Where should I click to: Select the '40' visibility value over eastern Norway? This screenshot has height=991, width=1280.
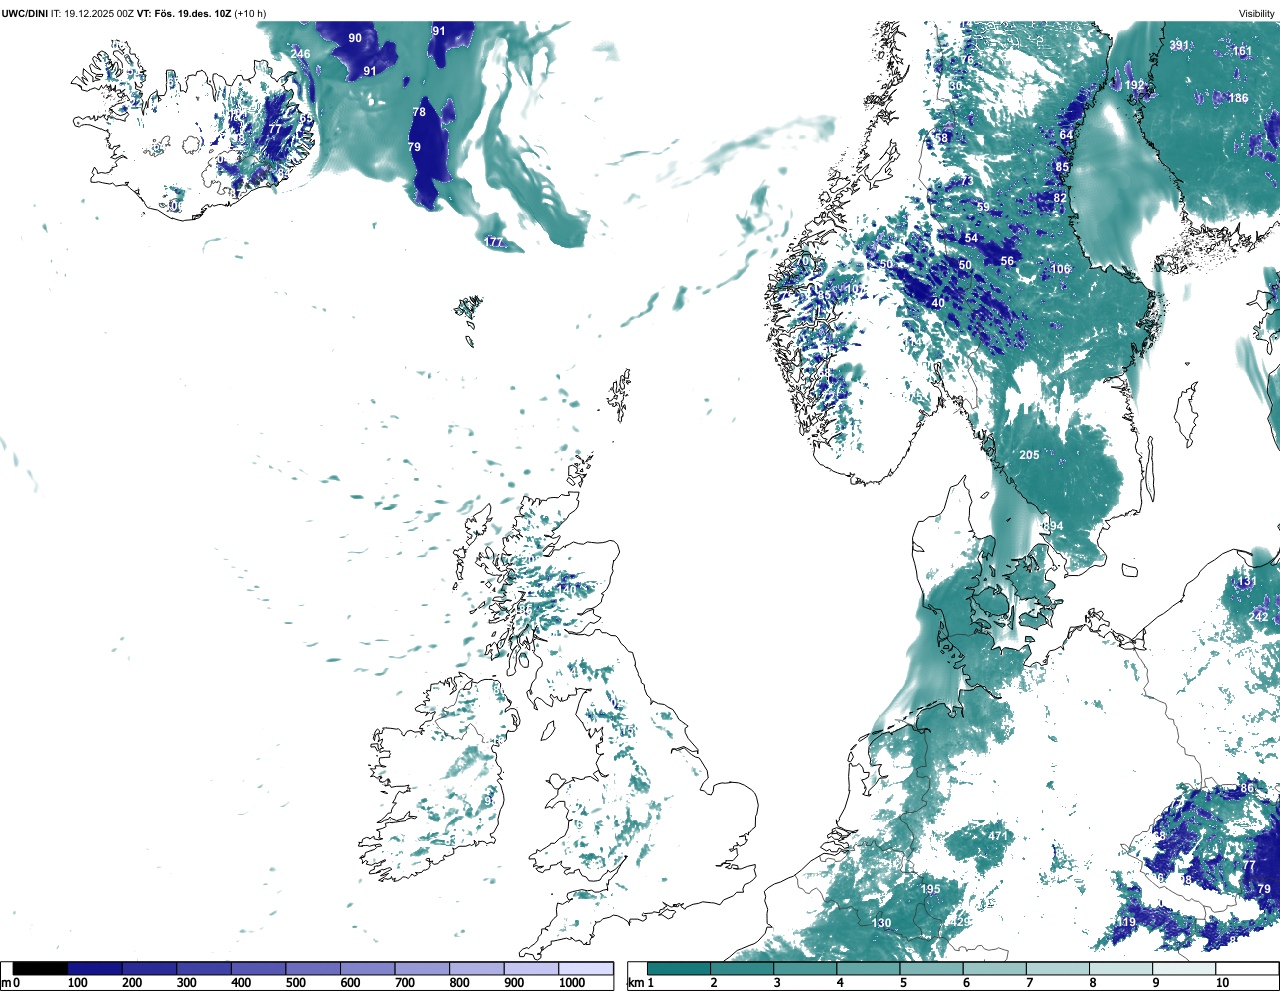coord(938,303)
